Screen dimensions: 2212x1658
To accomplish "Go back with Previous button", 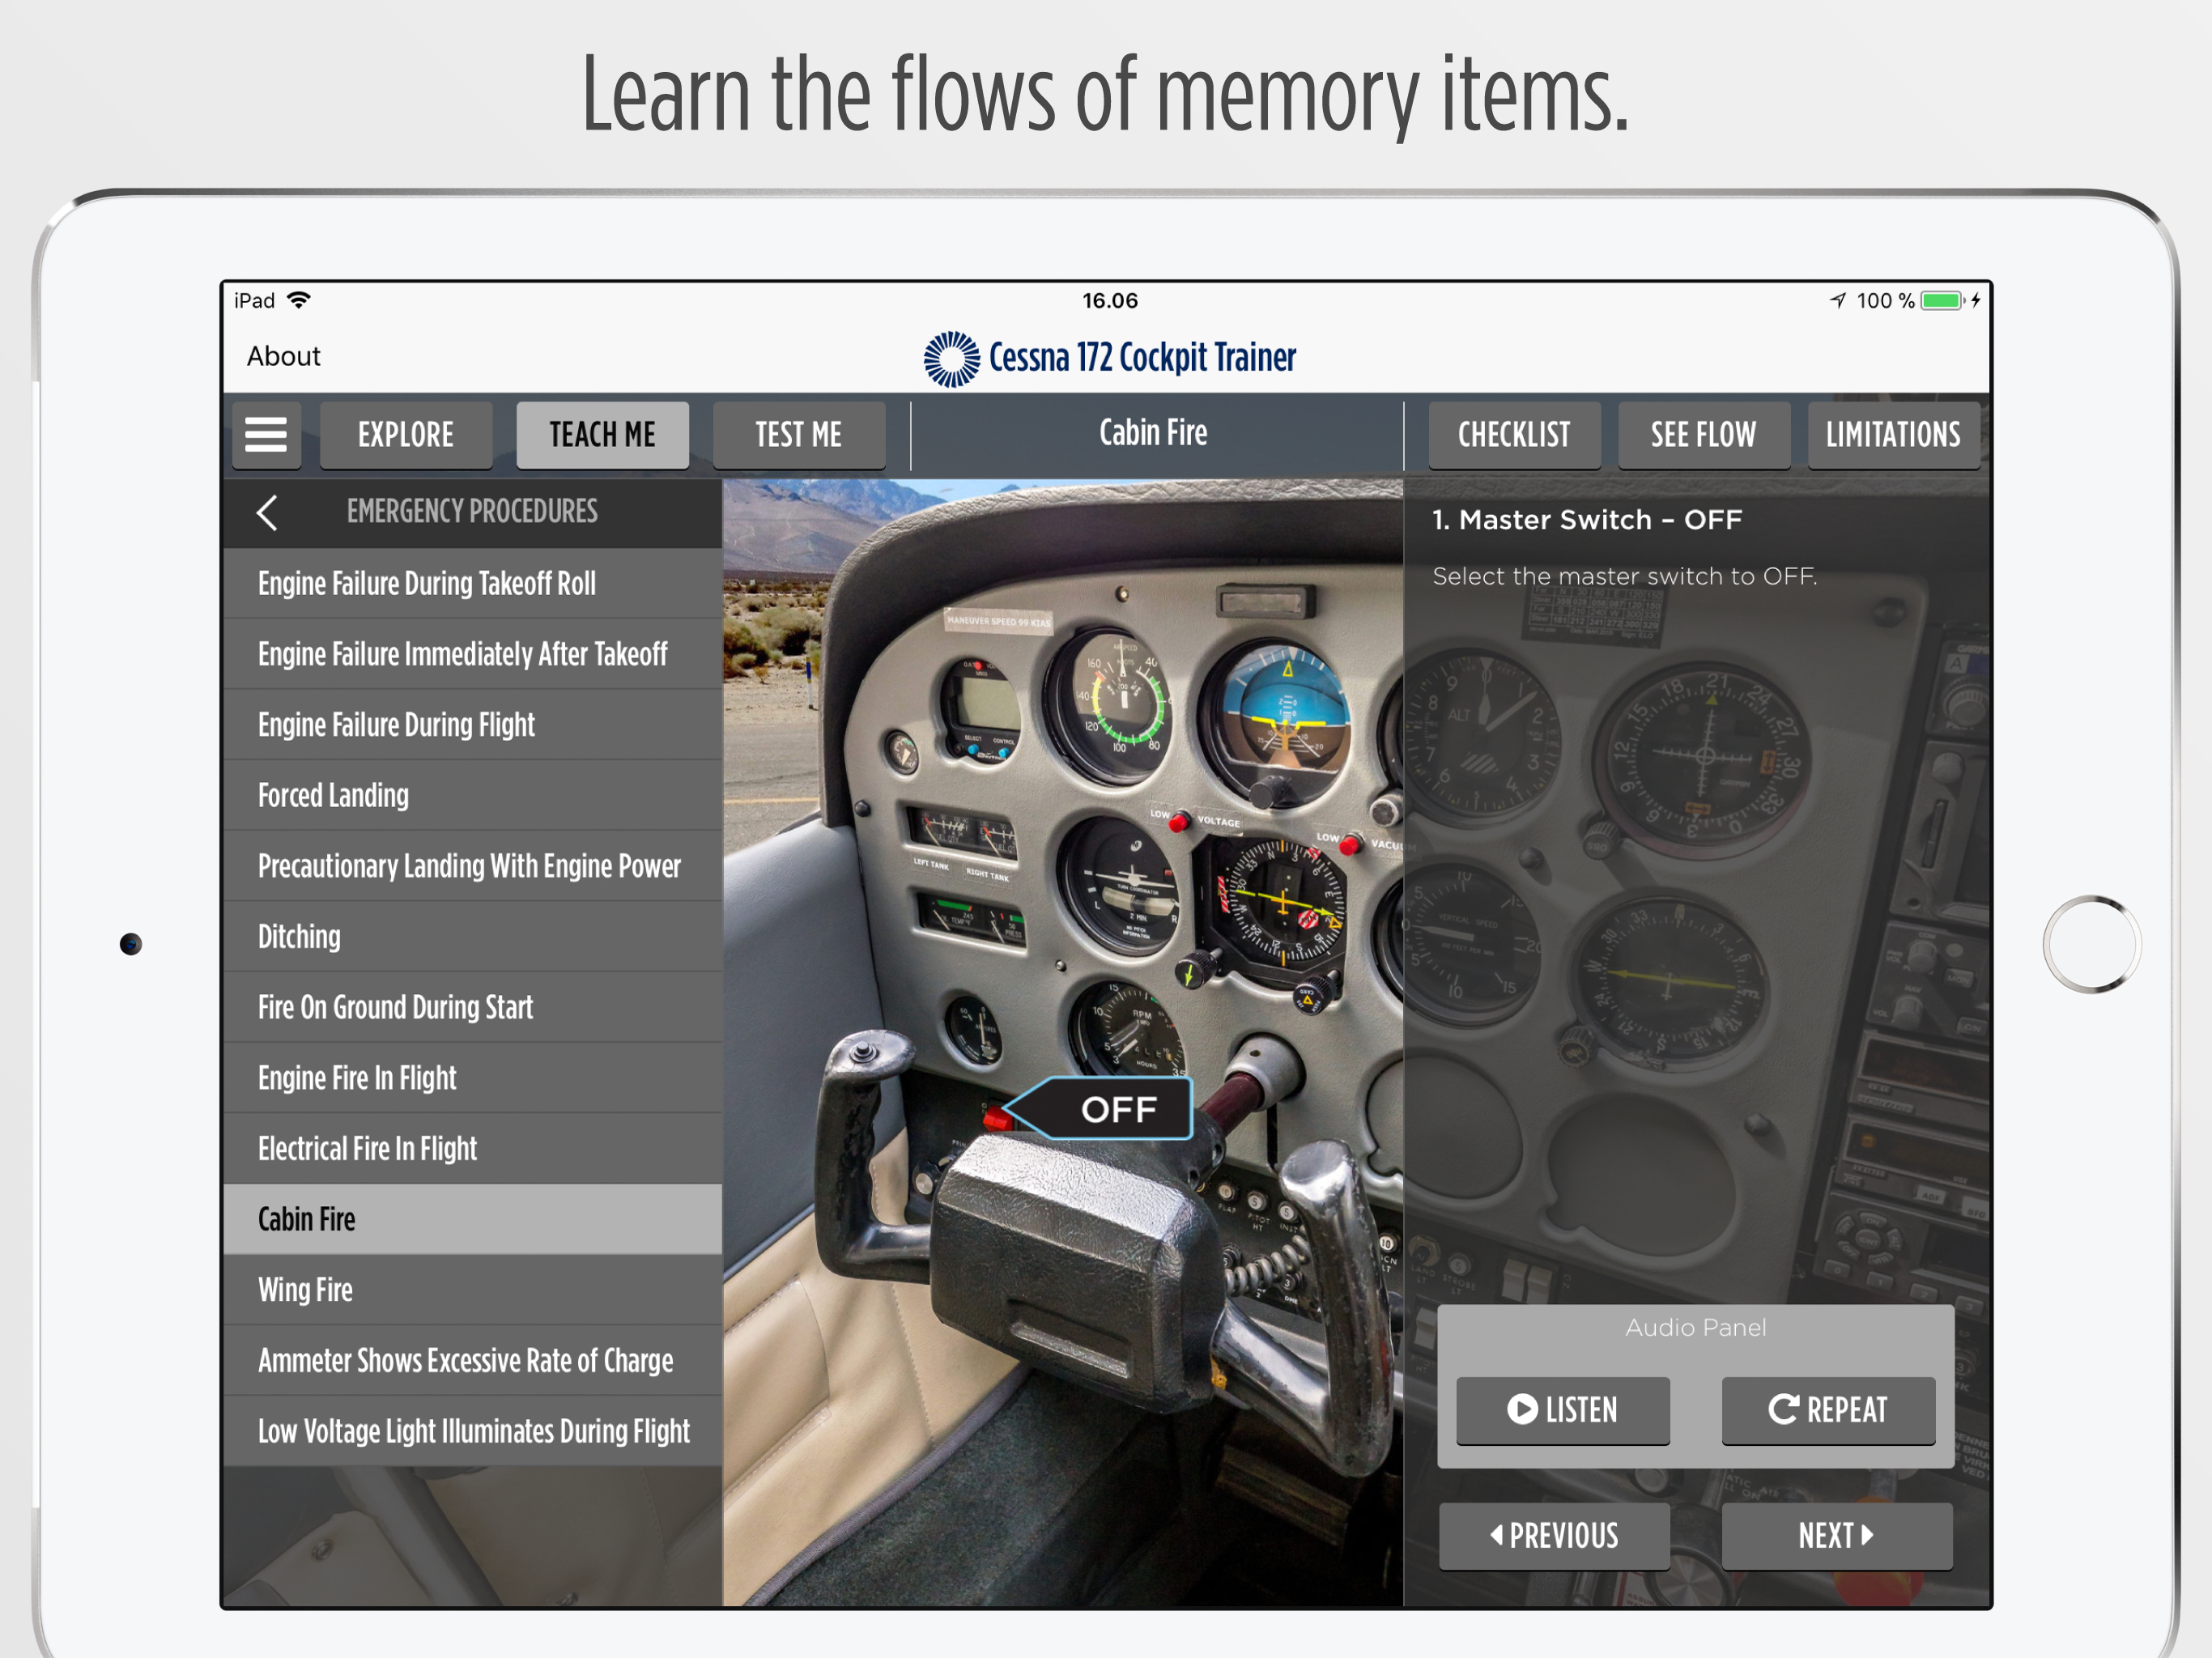I will tap(1554, 1535).
